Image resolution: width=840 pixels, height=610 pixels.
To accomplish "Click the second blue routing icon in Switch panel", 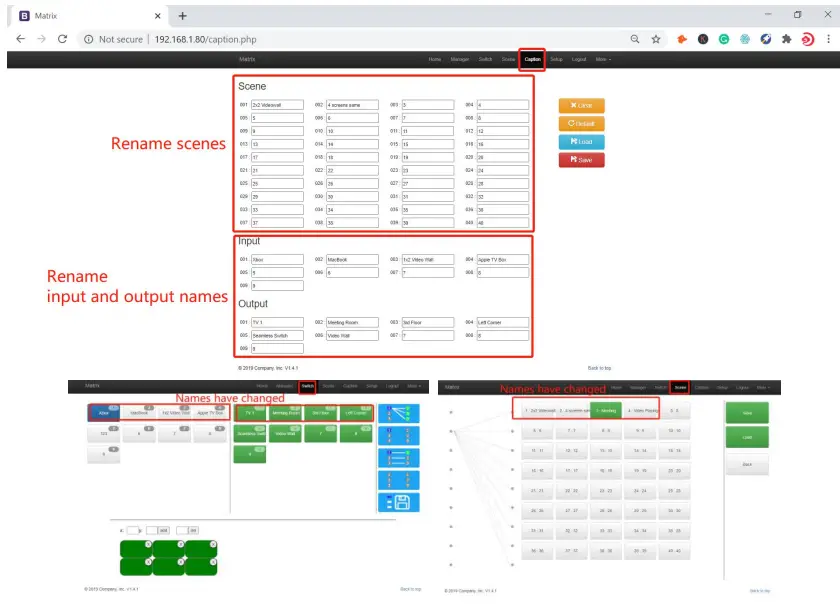I will [x=399, y=436].
